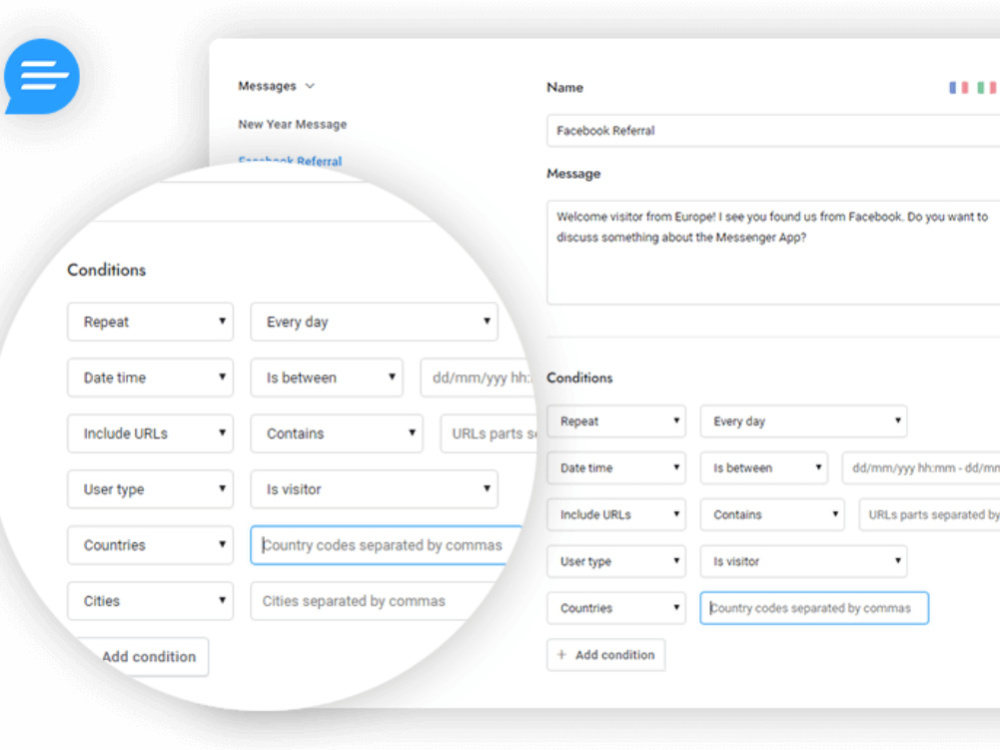This screenshot has height=750, width=1000.
Task: Click the Country codes field in the magnified circle
Action: [x=386, y=545]
